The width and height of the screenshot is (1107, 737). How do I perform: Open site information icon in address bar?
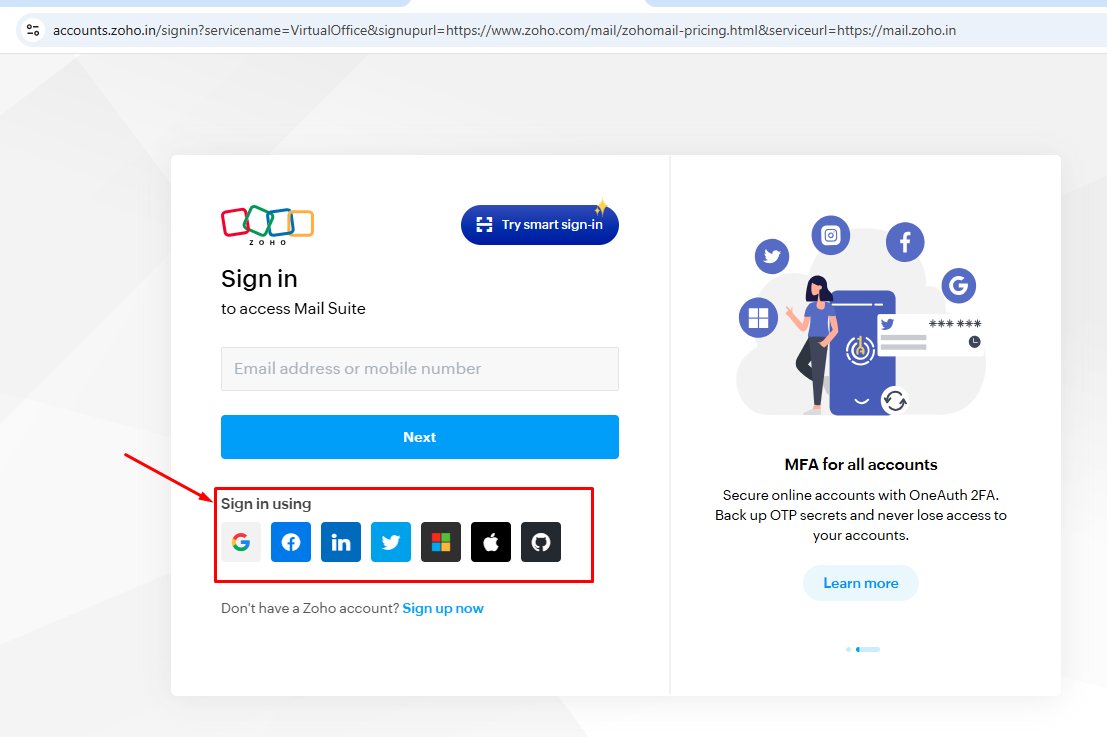click(x=32, y=30)
